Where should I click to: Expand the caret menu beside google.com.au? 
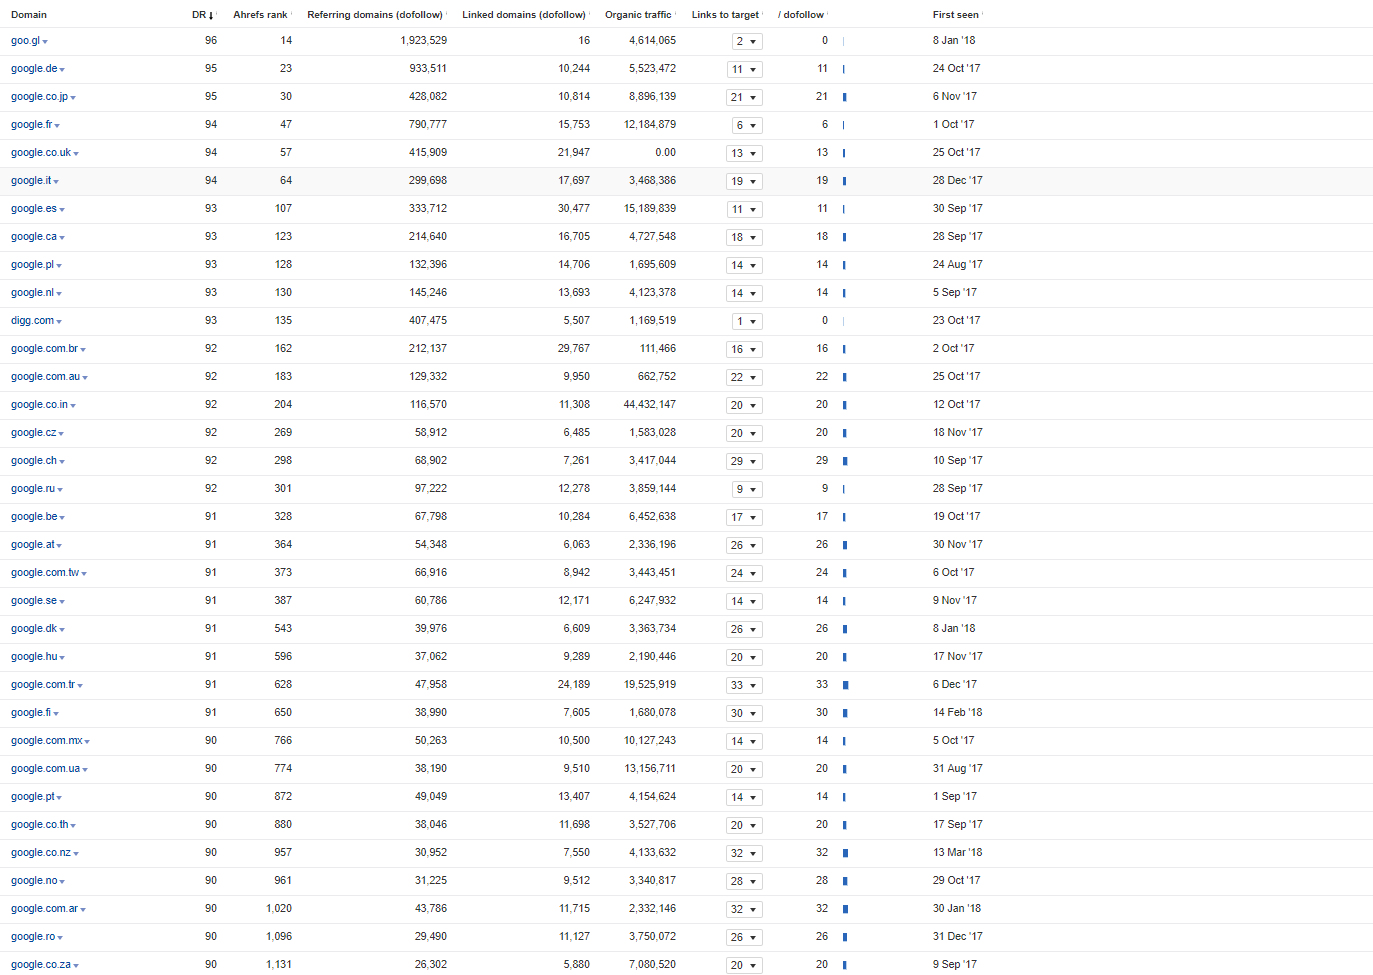(85, 378)
